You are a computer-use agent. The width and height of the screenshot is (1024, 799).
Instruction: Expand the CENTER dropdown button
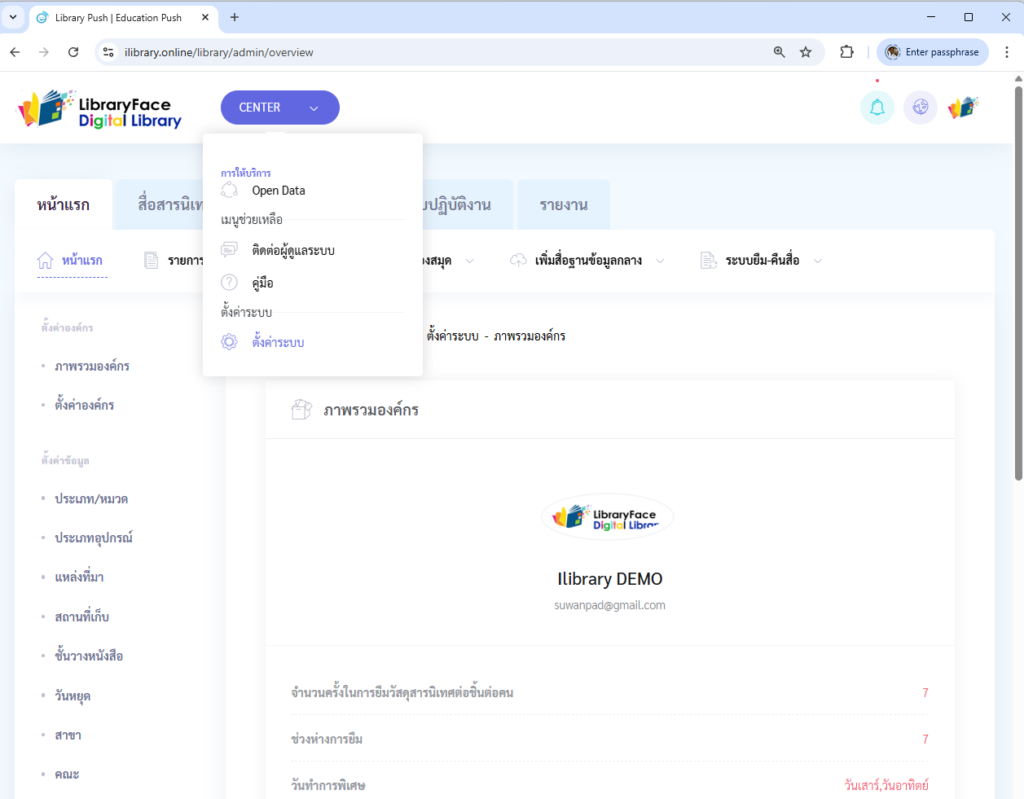point(280,108)
